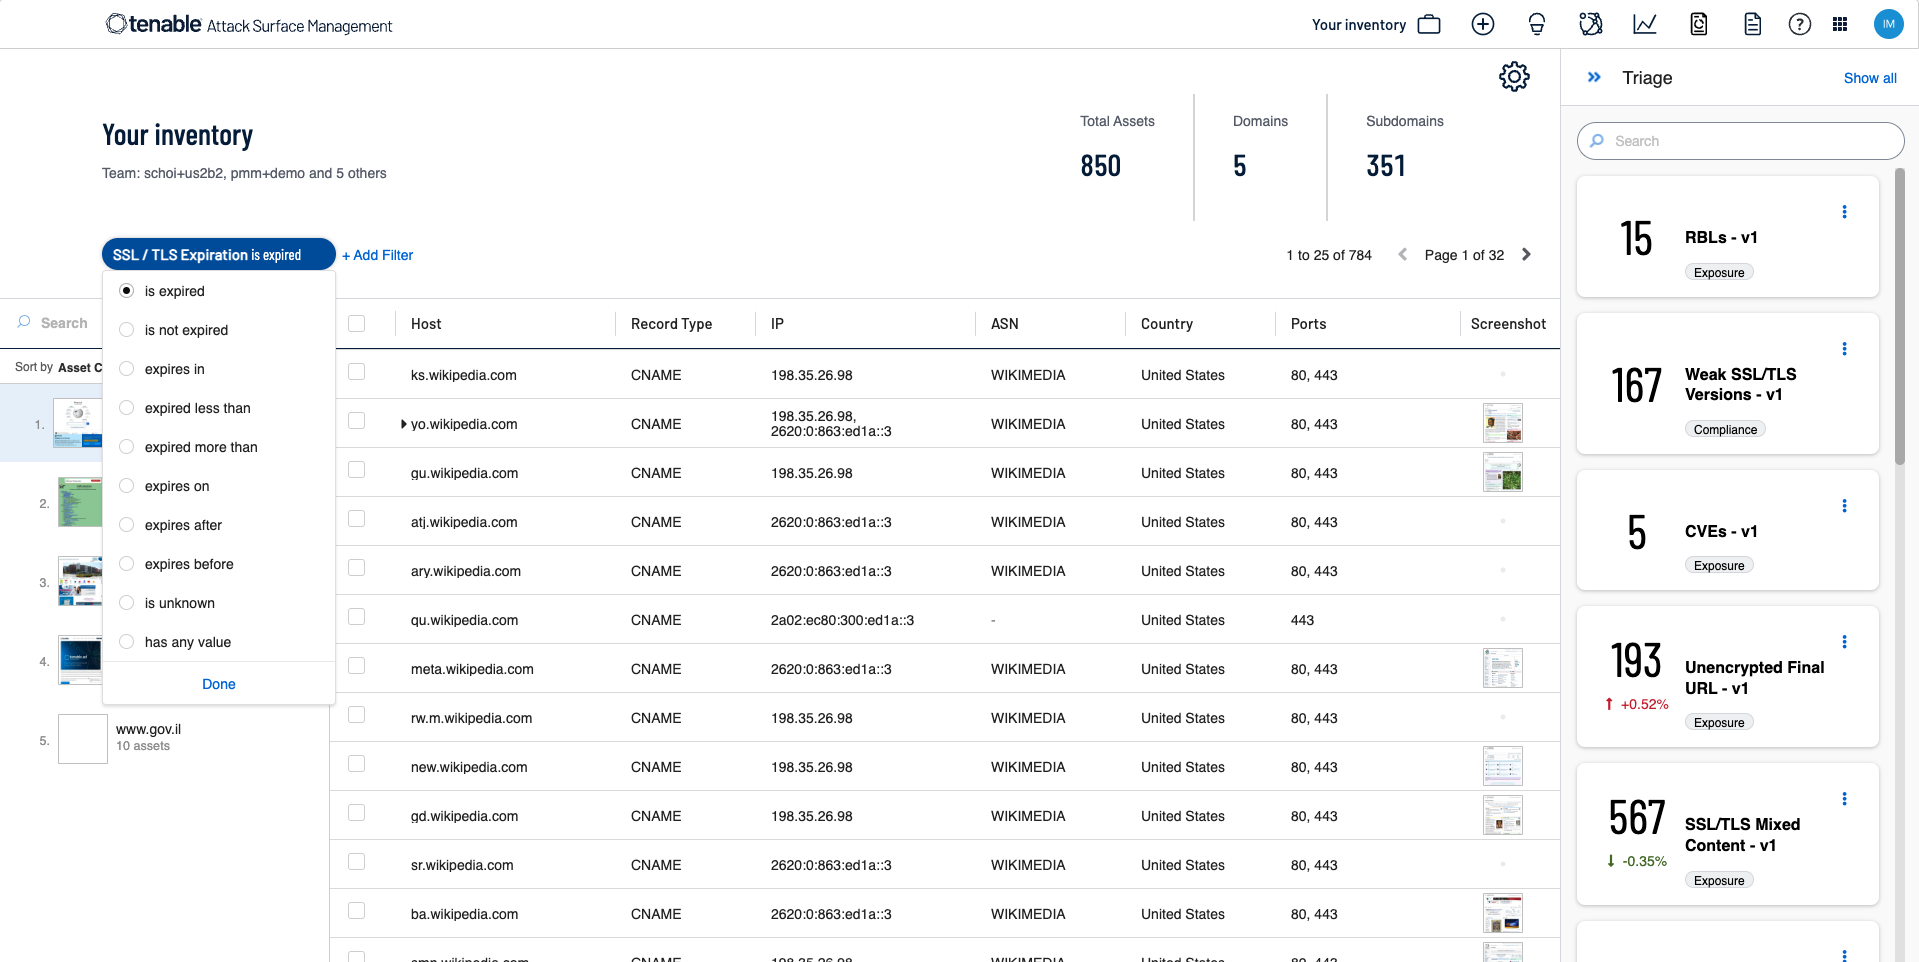Click the Country column header
The width and height of the screenshot is (1919, 962).
(1166, 324)
